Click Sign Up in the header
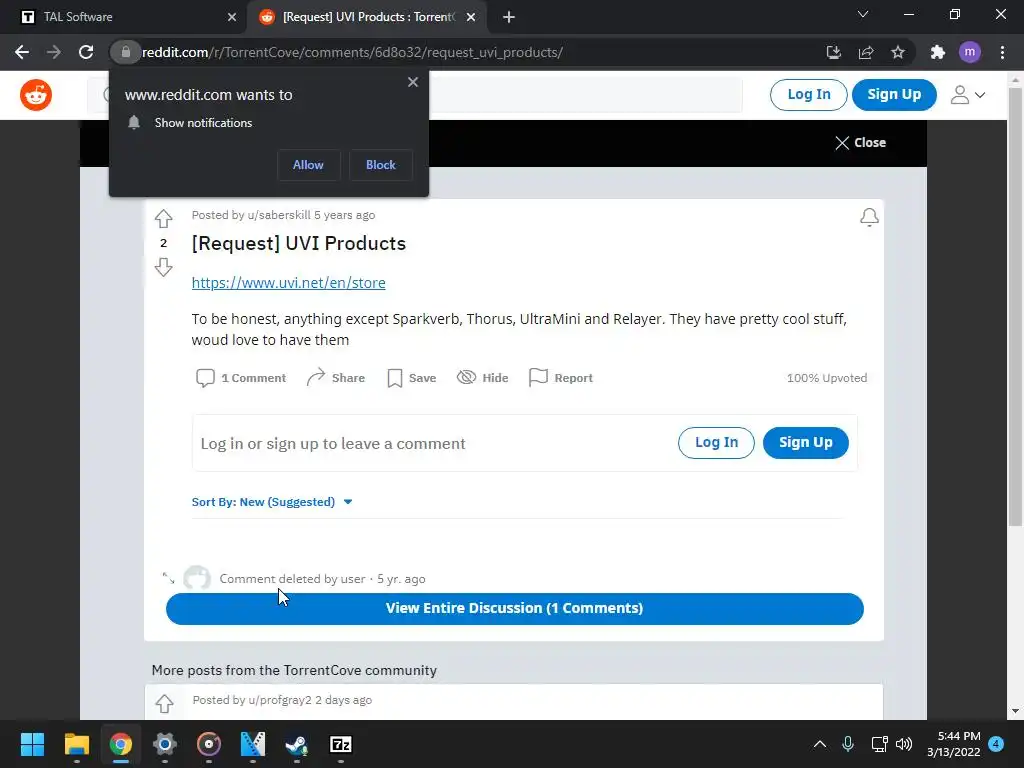Screen dimensions: 1024x768 (x=894, y=95)
